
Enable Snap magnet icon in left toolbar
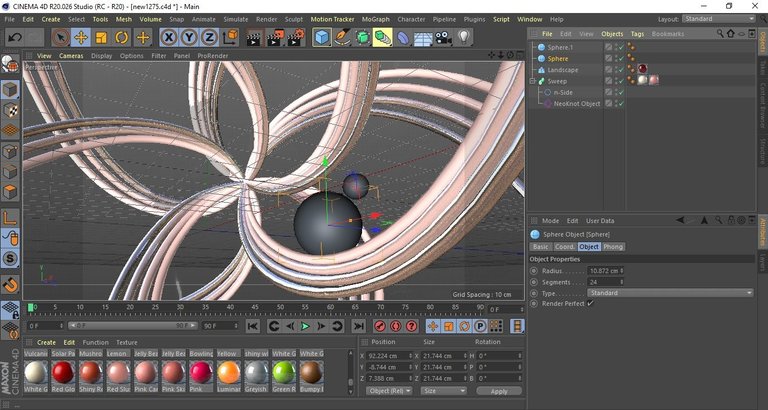(x=10, y=285)
